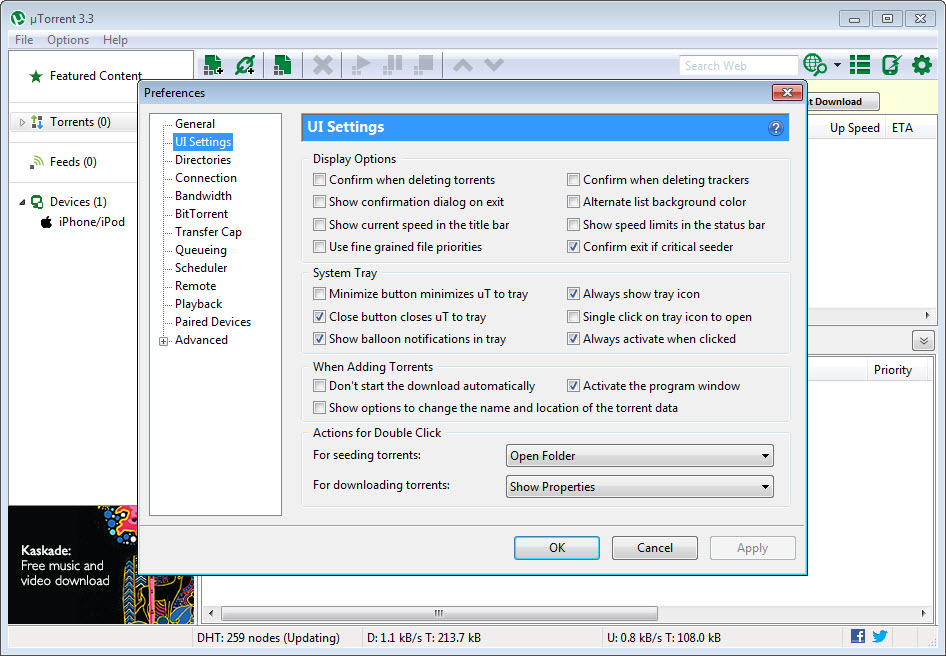The width and height of the screenshot is (946, 656).
Task: Select Transfer Cap in preferences tree
Action: (208, 232)
